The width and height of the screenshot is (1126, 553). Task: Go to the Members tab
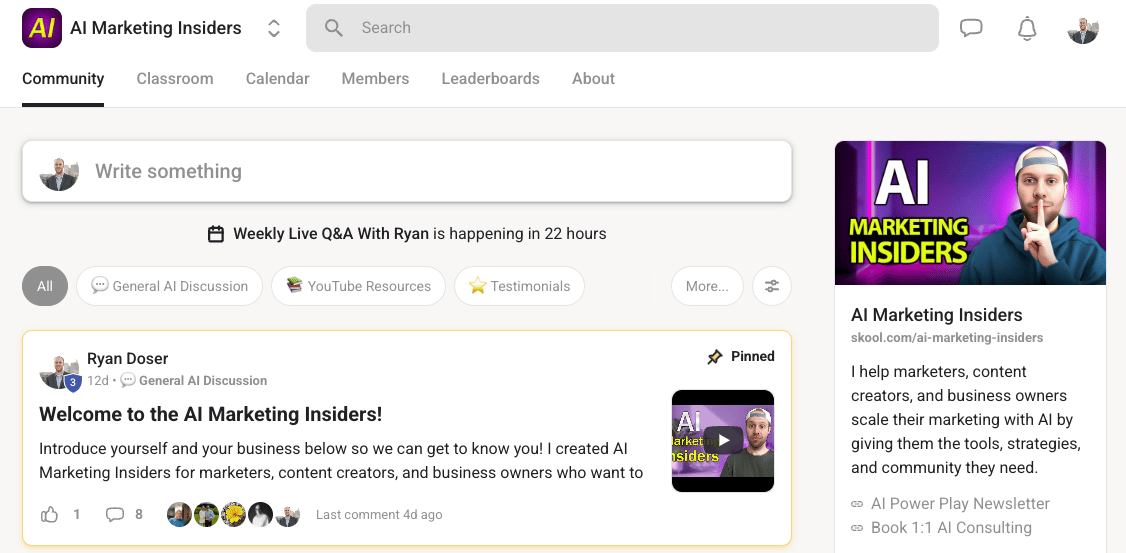coord(375,79)
